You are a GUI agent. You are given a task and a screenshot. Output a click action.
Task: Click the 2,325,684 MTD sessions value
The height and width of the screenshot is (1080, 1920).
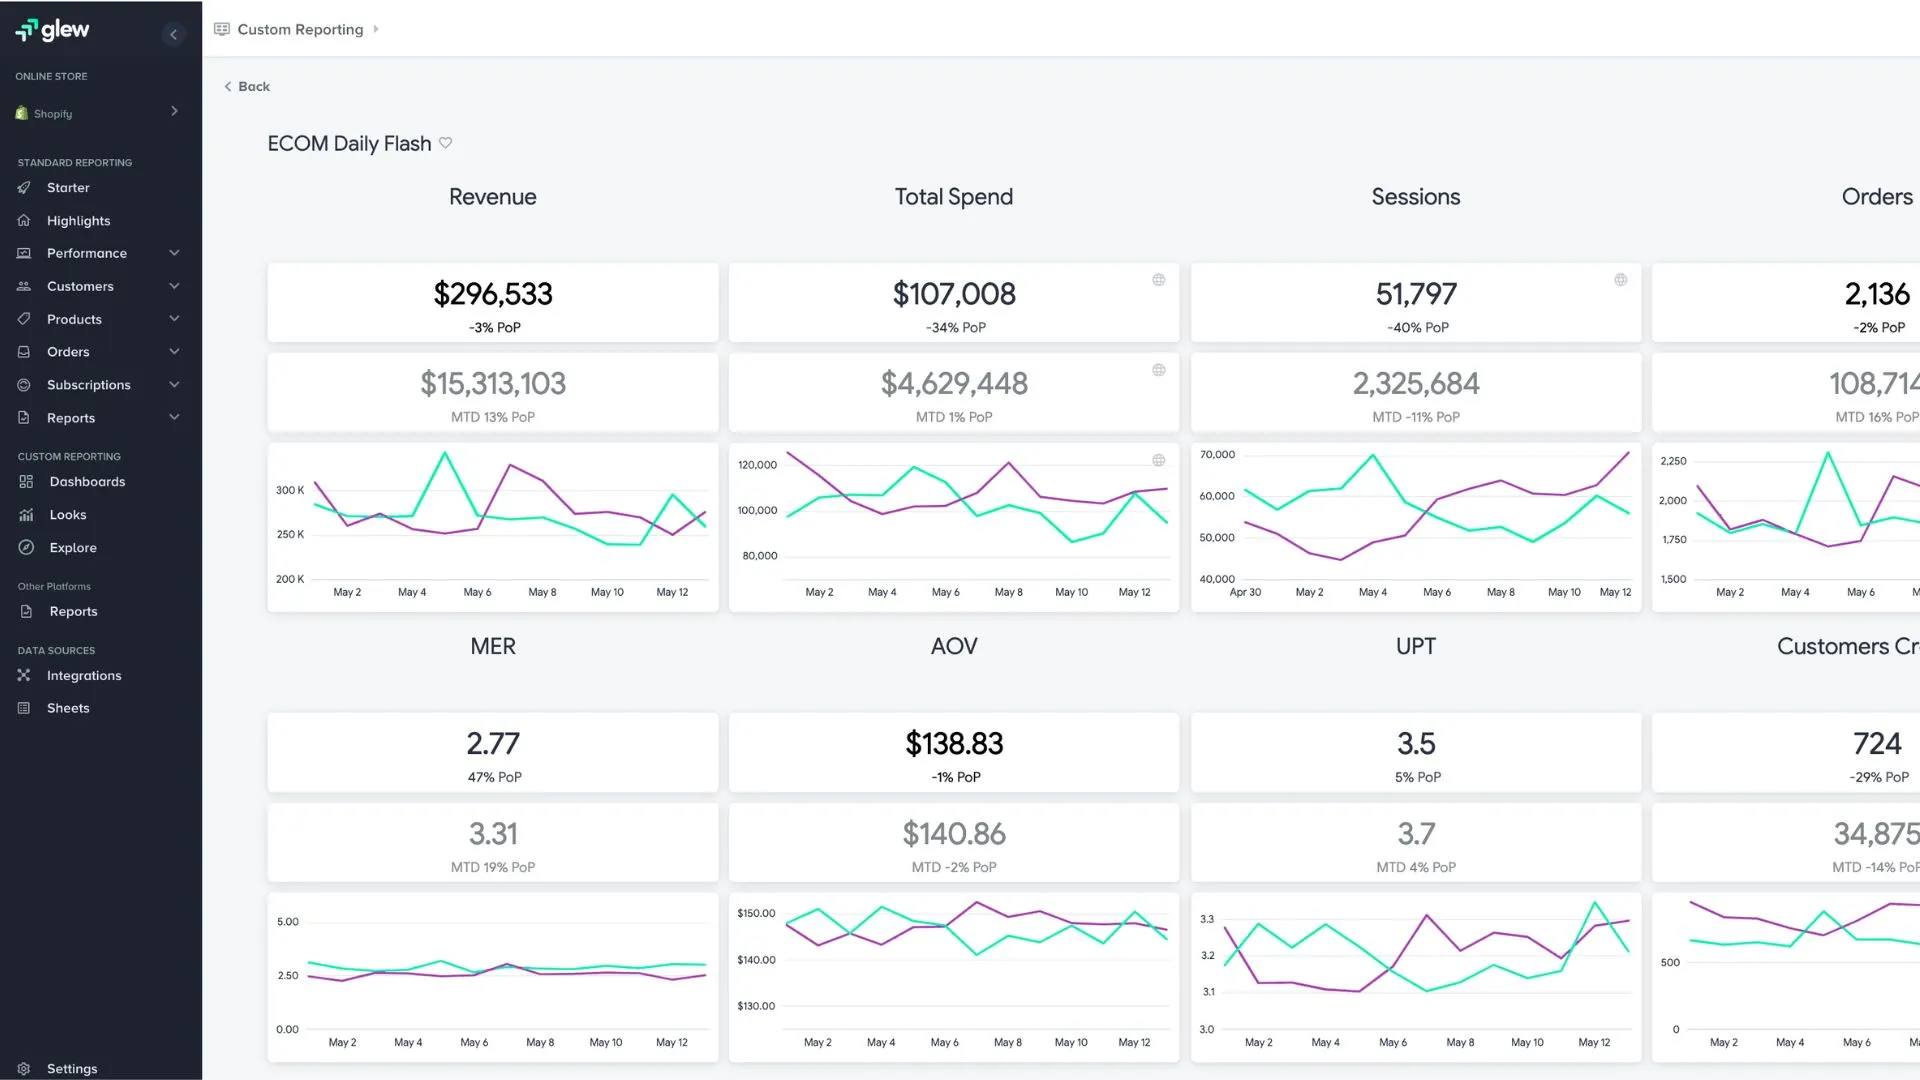[1416, 384]
